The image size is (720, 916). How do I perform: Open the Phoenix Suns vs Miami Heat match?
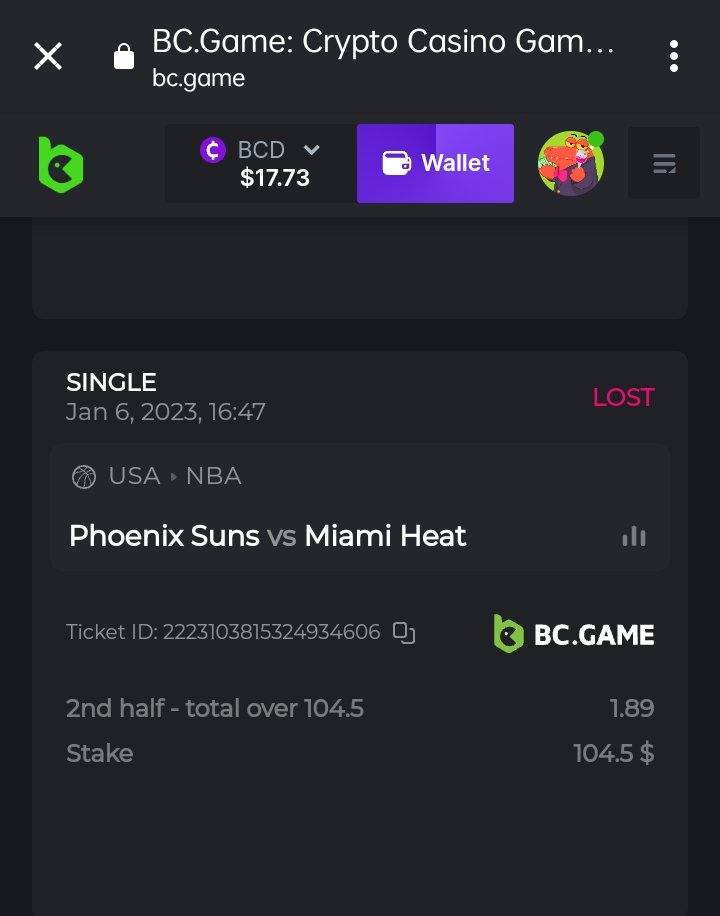click(x=267, y=536)
